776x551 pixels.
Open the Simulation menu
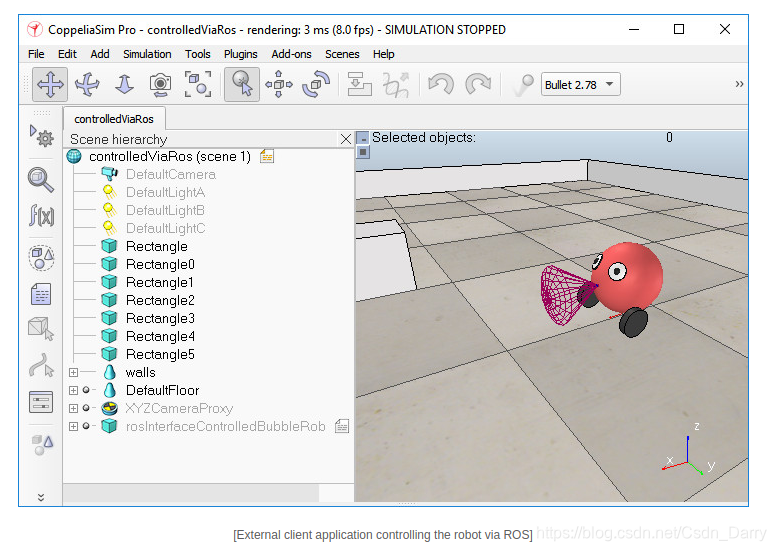click(147, 54)
